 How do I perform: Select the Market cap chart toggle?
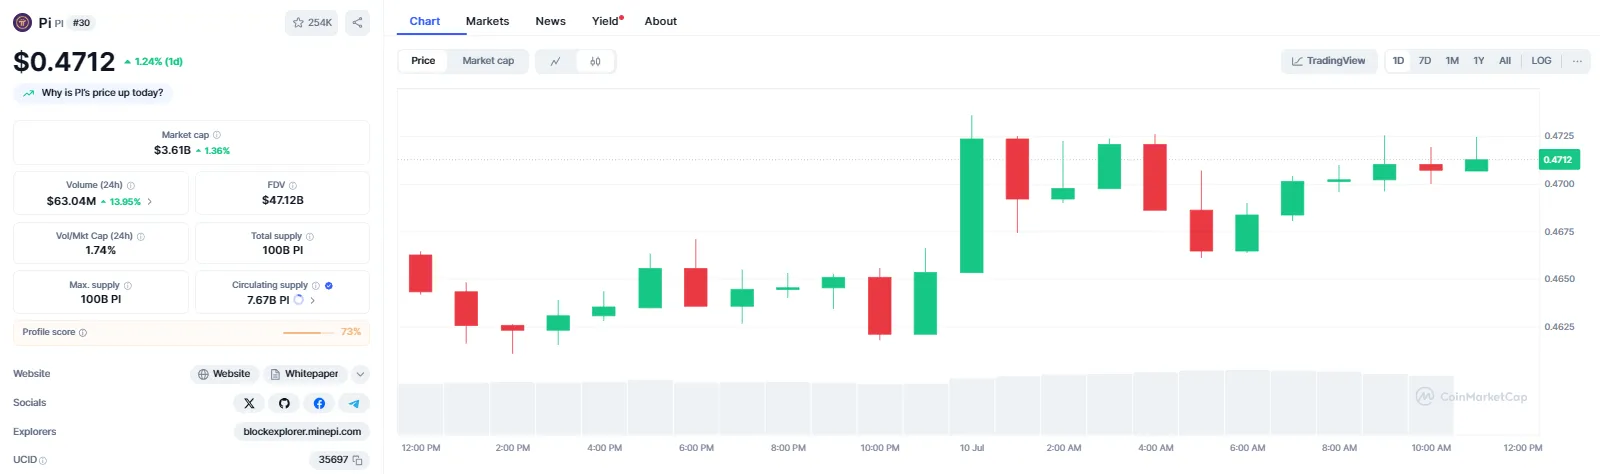coord(488,61)
